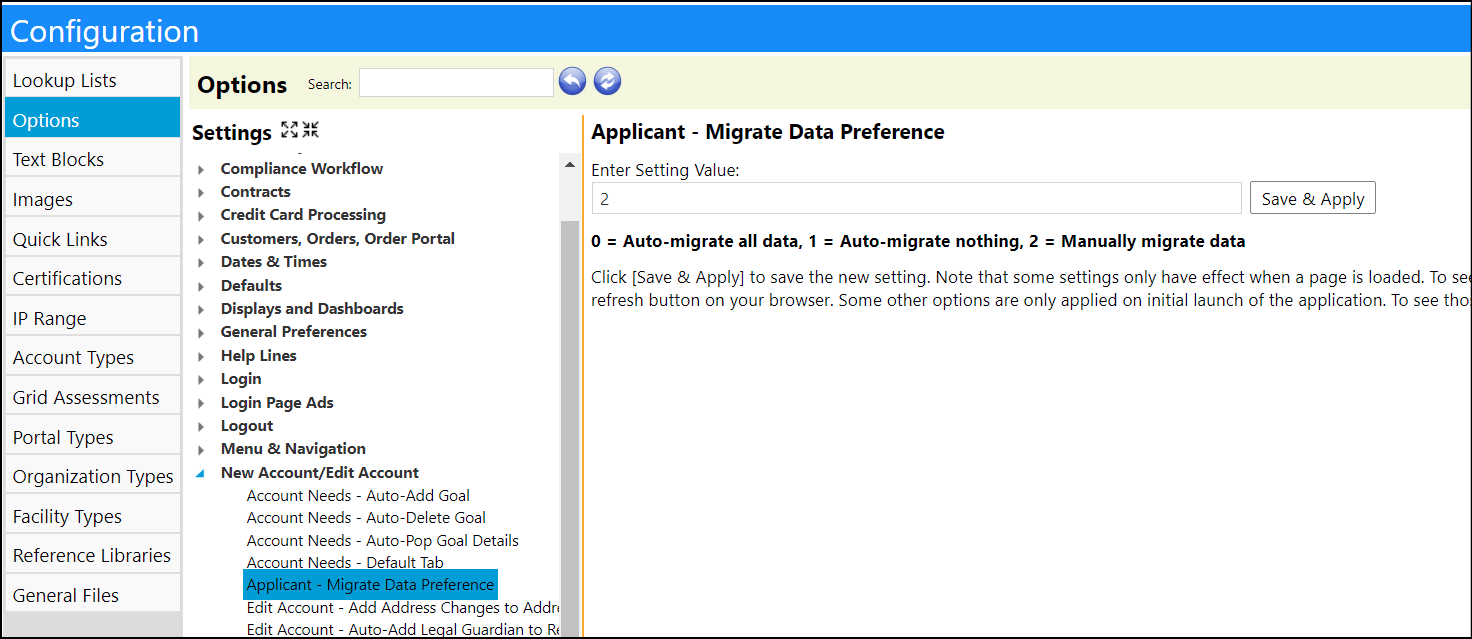Open Portal Types section

coord(93,437)
